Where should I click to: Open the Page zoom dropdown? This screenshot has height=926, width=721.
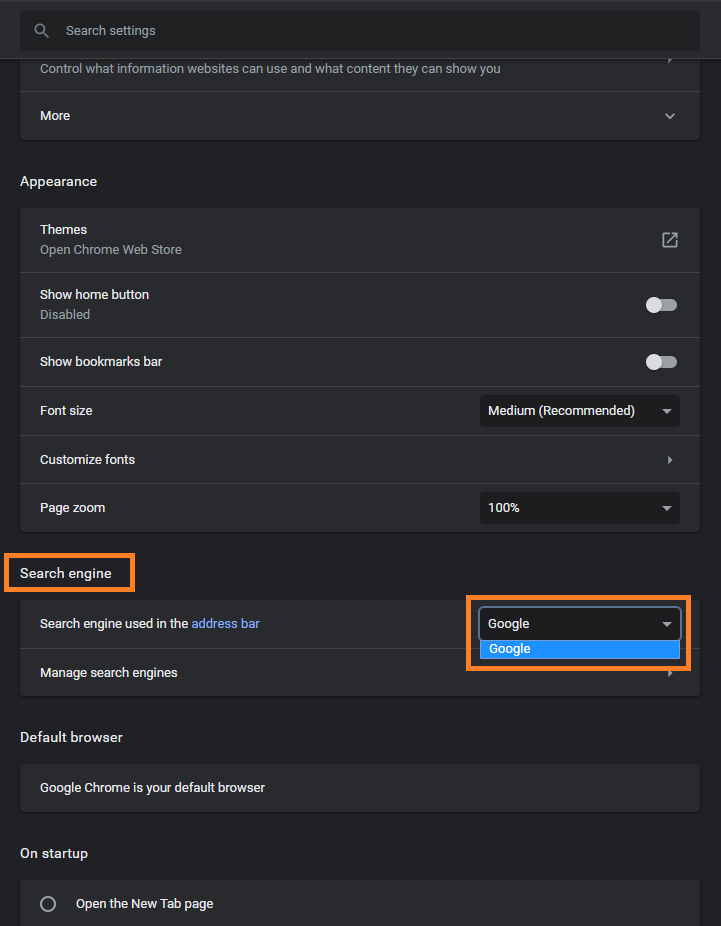coord(579,508)
